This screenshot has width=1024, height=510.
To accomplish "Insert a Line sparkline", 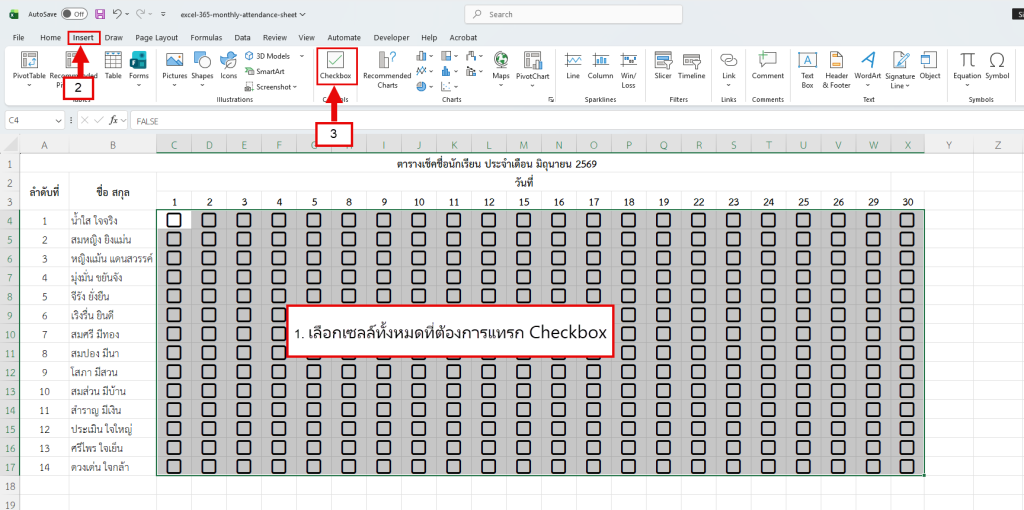I will click(573, 67).
